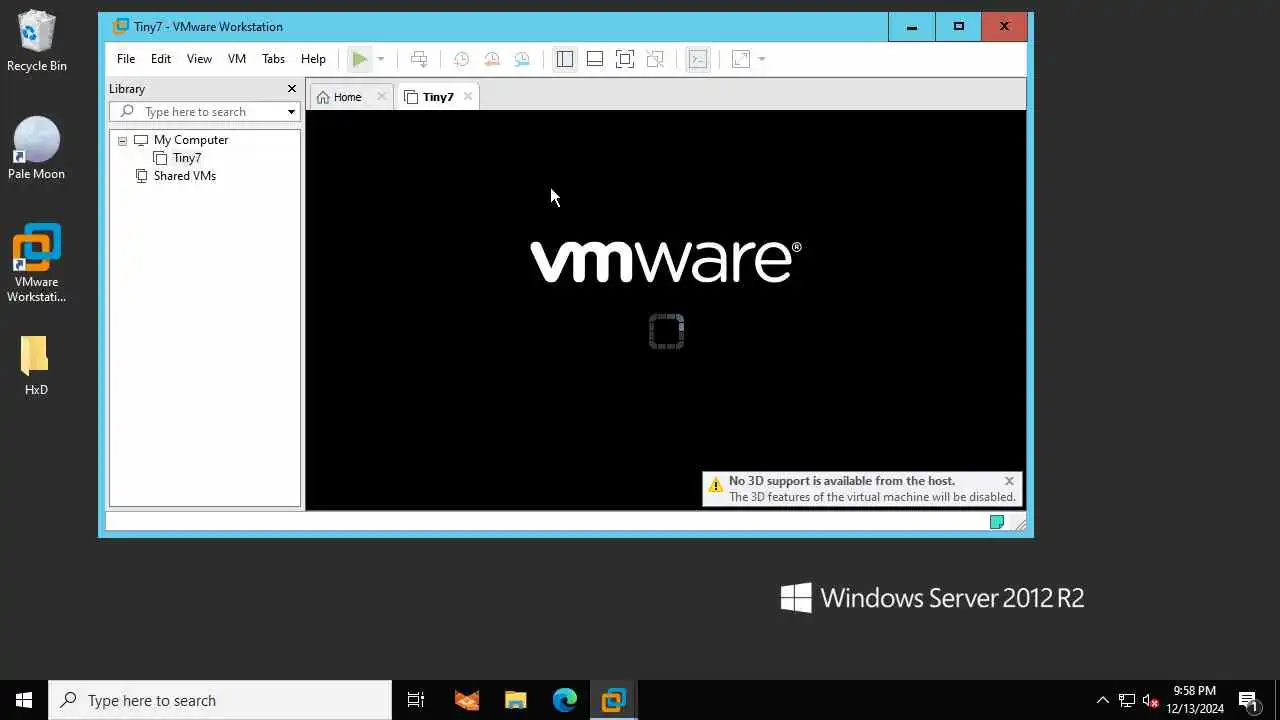Open the Windows Start button

point(24,700)
